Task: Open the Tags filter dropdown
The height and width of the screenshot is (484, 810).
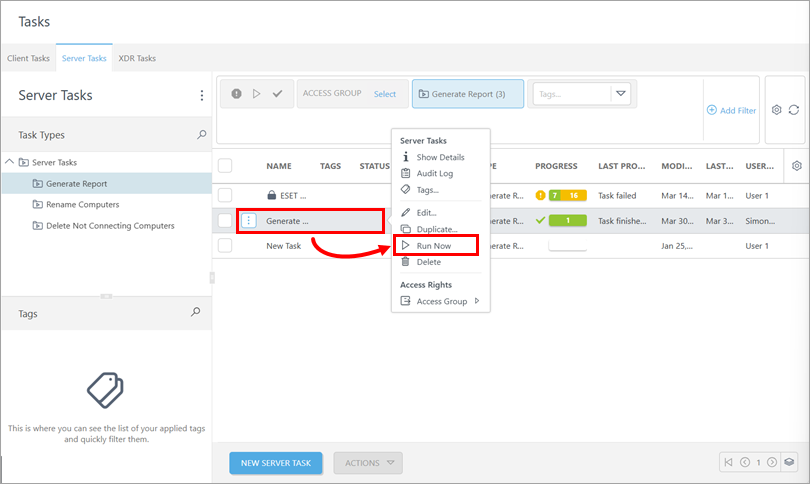Action: coord(621,94)
